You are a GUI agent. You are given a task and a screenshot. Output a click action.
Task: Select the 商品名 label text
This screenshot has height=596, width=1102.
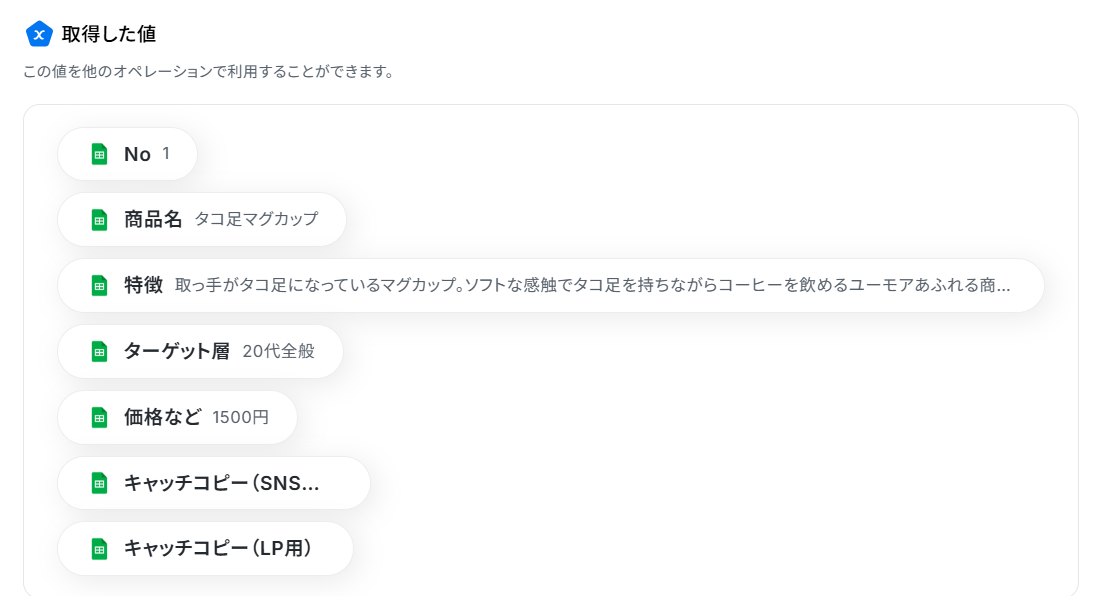pyautogui.click(x=153, y=219)
